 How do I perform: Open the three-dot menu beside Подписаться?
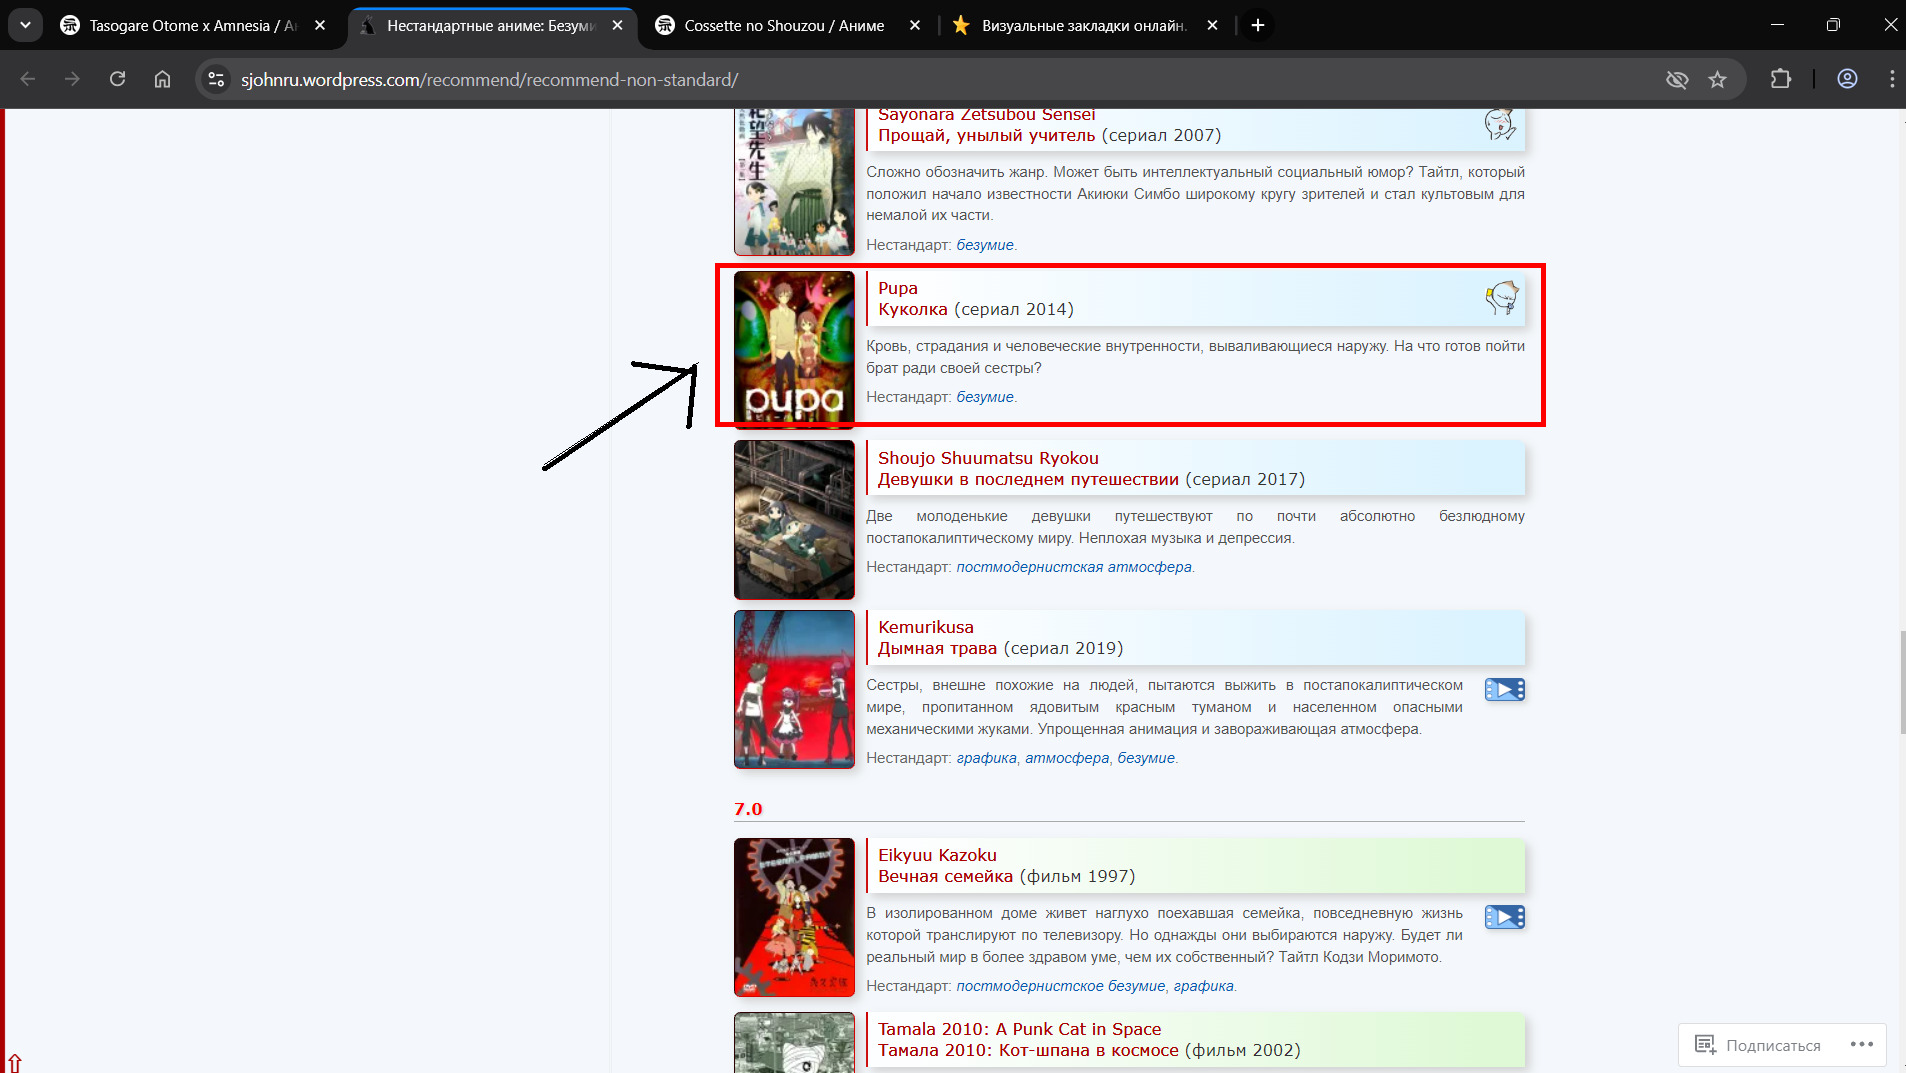pos(1861,1045)
